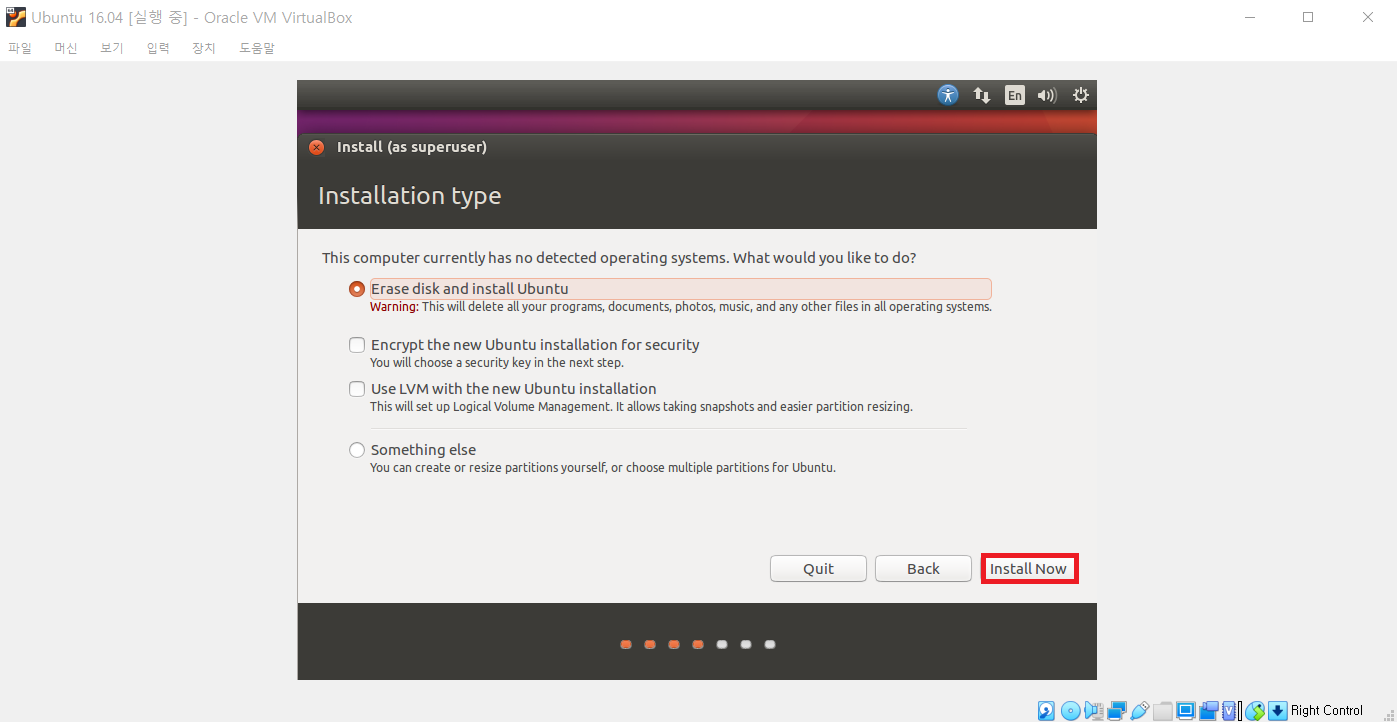Click the red Warning text
This screenshot has width=1397, height=722.
coord(394,307)
